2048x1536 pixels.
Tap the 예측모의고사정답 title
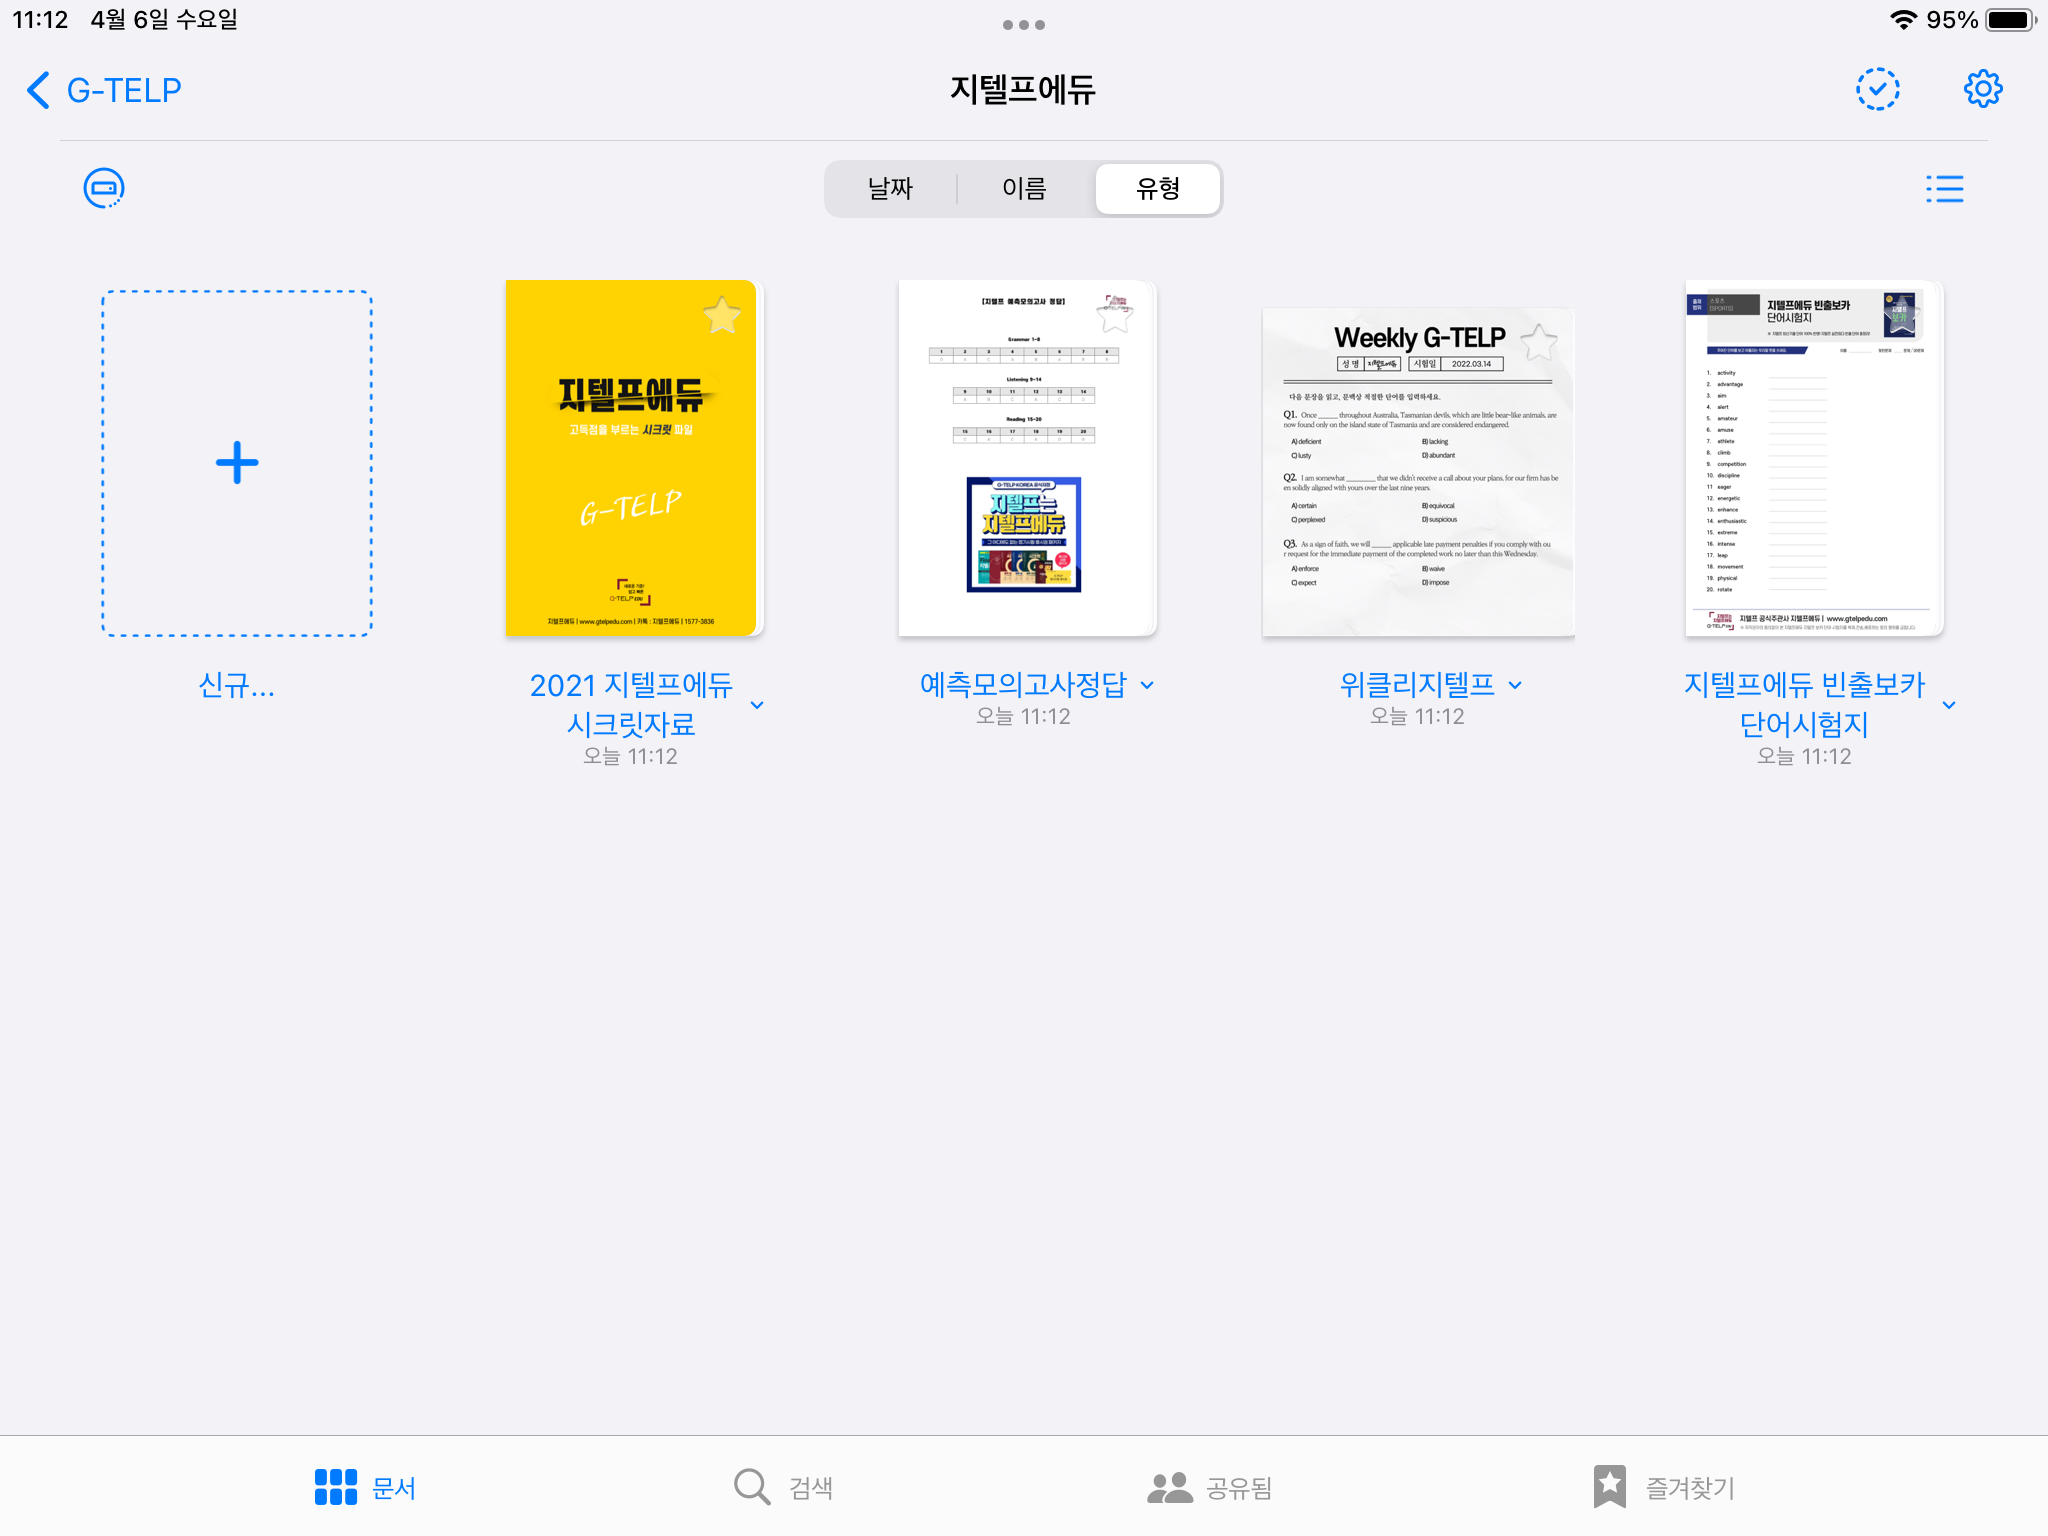(x=1023, y=685)
